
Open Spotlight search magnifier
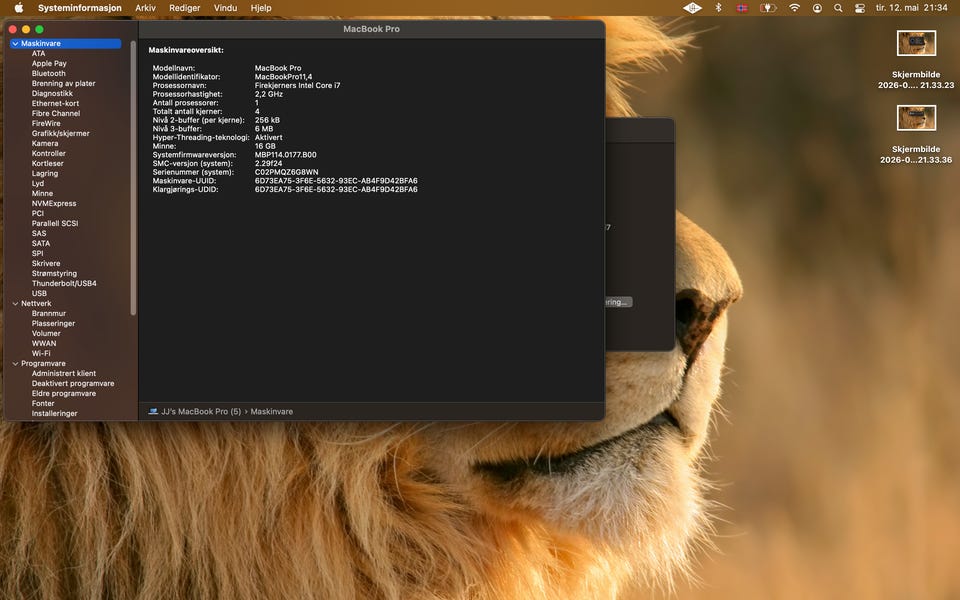pos(838,8)
